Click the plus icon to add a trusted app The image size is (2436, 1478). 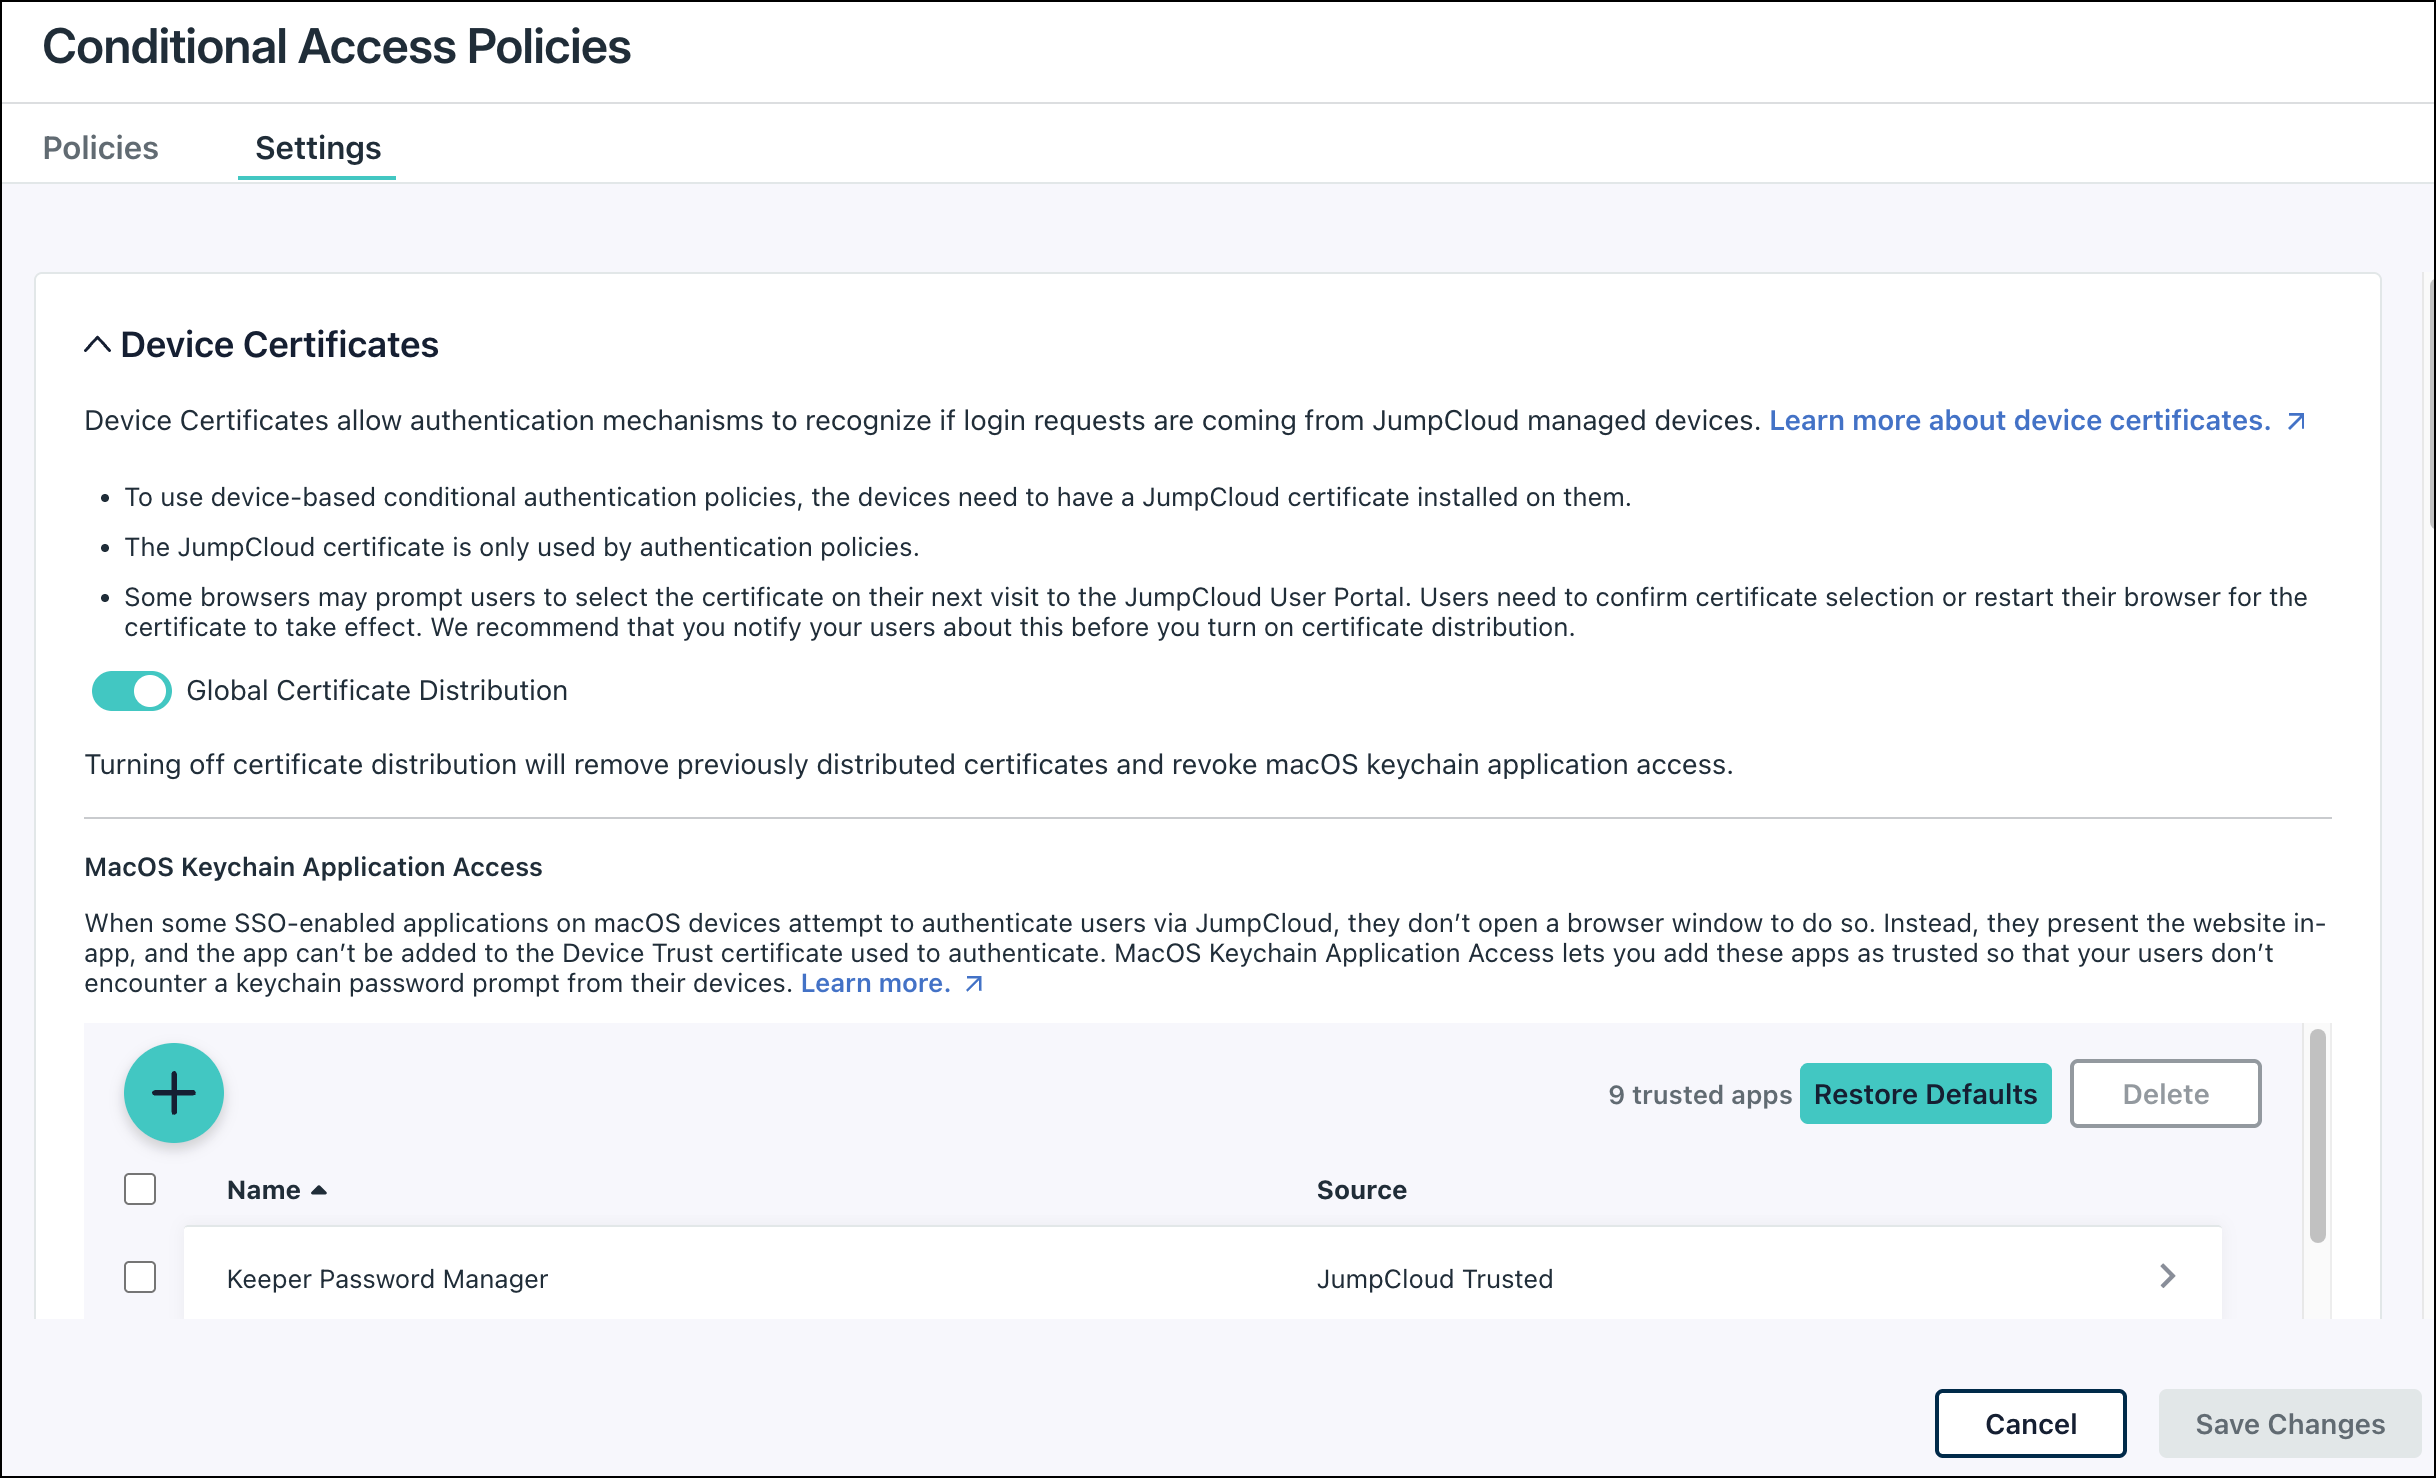[174, 1093]
